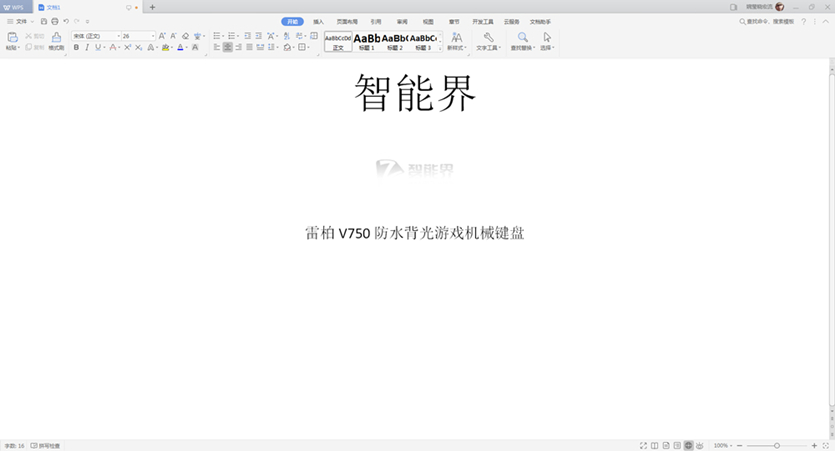
Task: Expand the font size dropdown showing 26
Action: (x=153, y=36)
